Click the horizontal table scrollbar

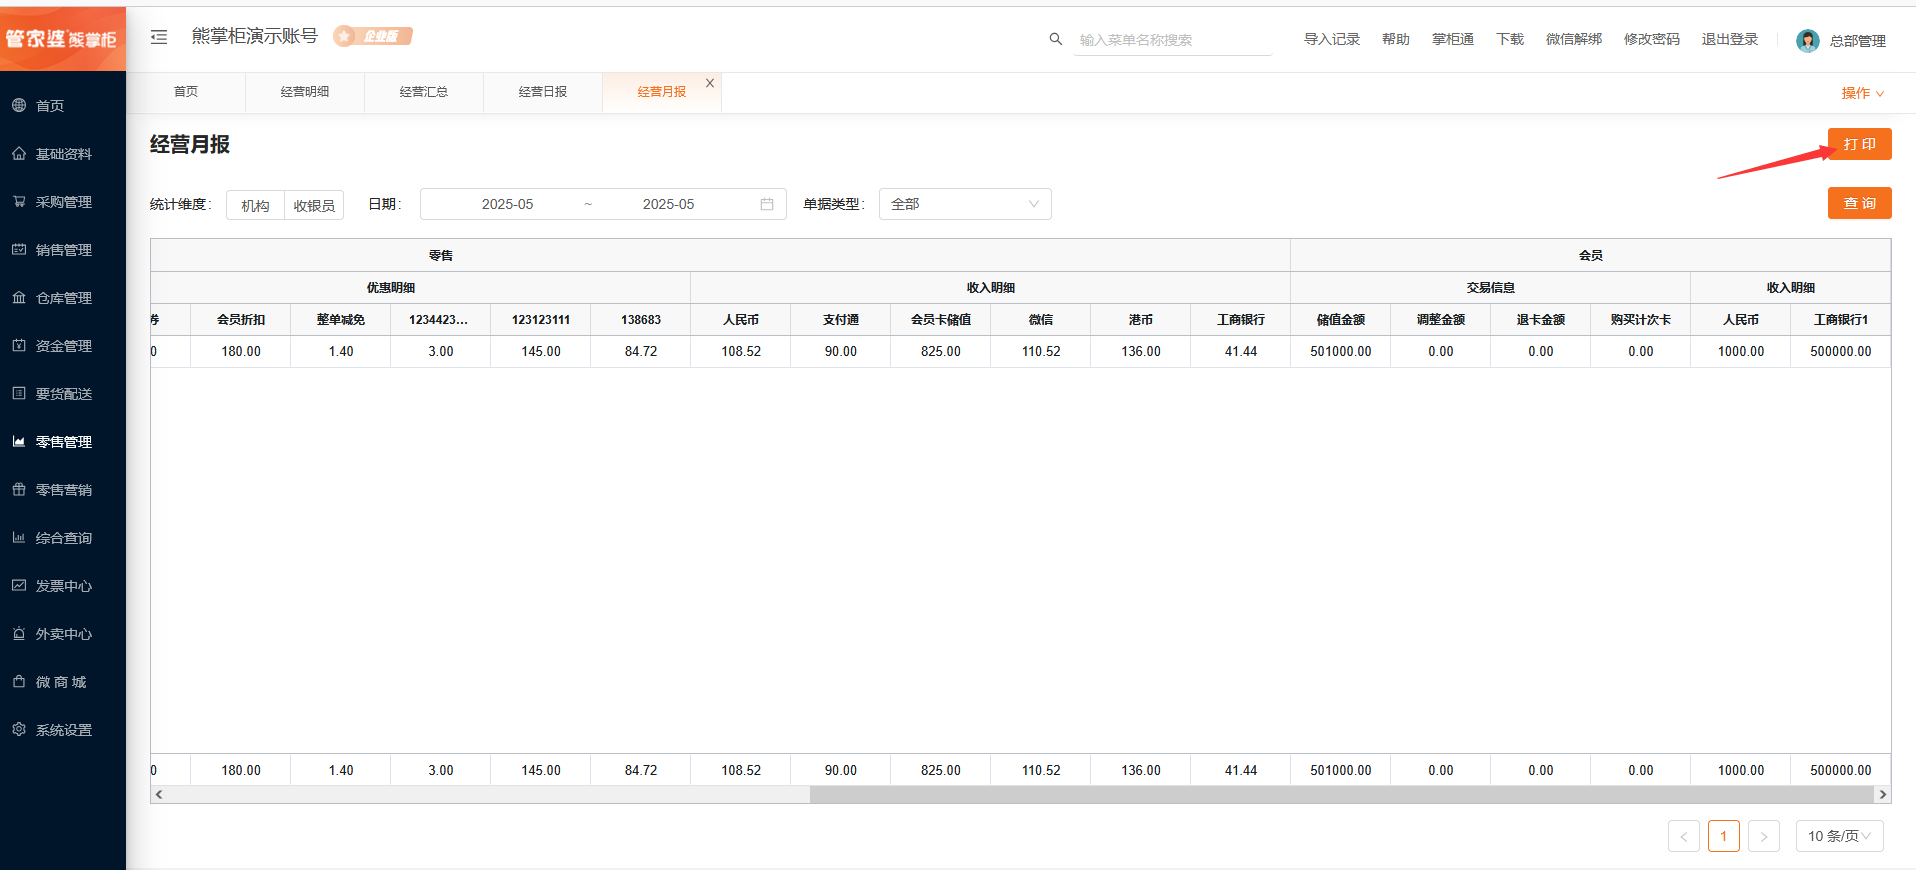pyautogui.click(x=1340, y=795)
